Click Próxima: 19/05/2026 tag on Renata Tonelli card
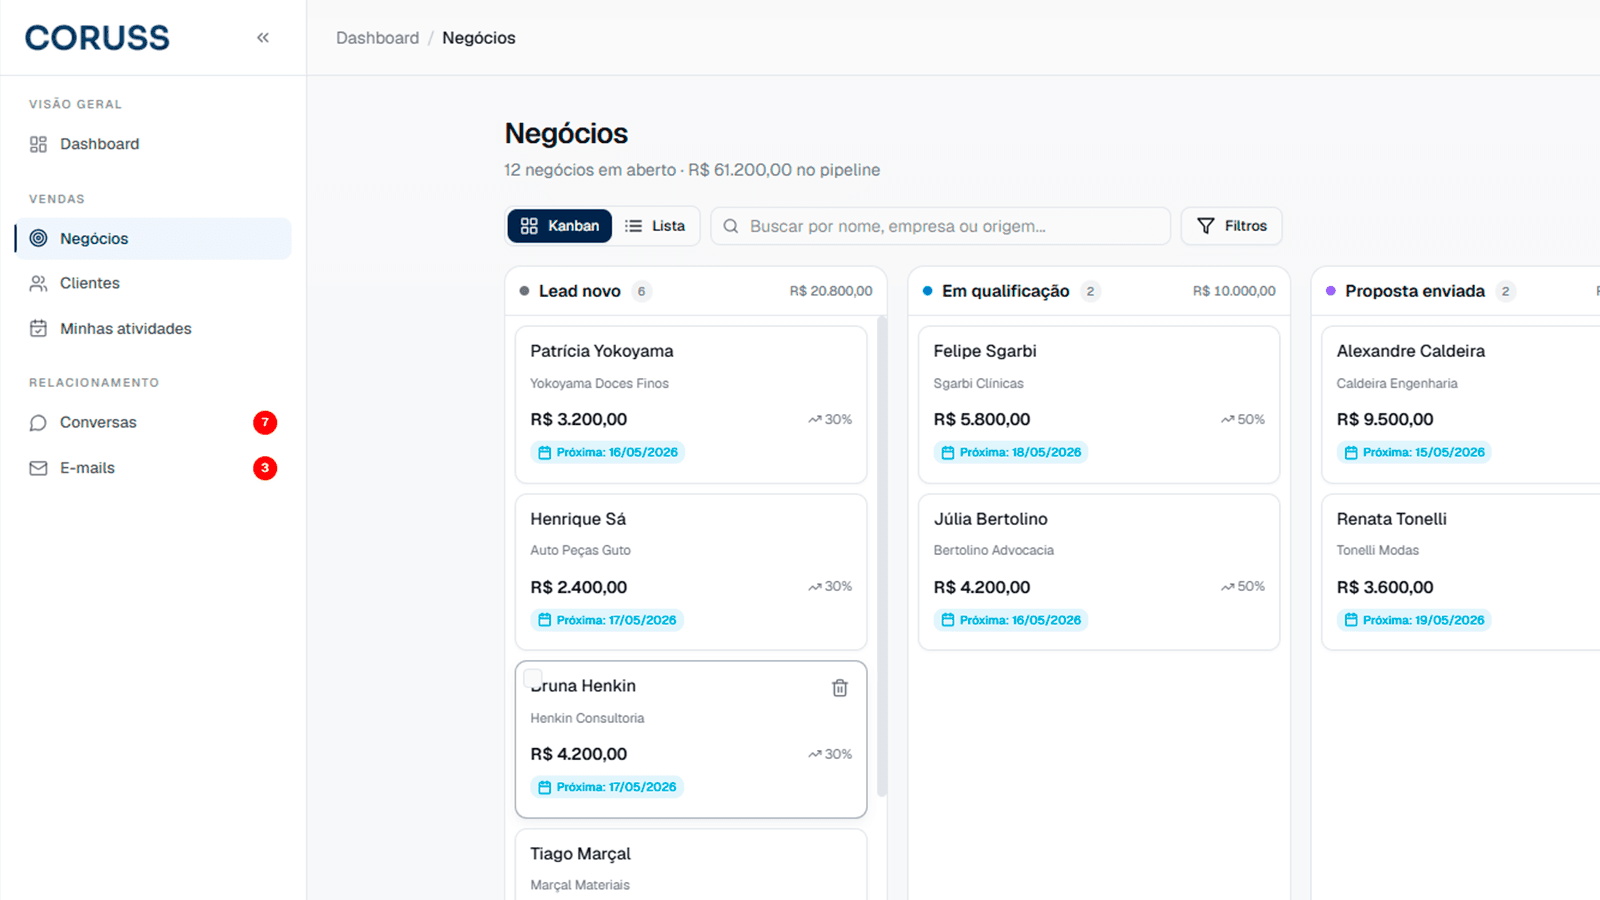 1414,620
